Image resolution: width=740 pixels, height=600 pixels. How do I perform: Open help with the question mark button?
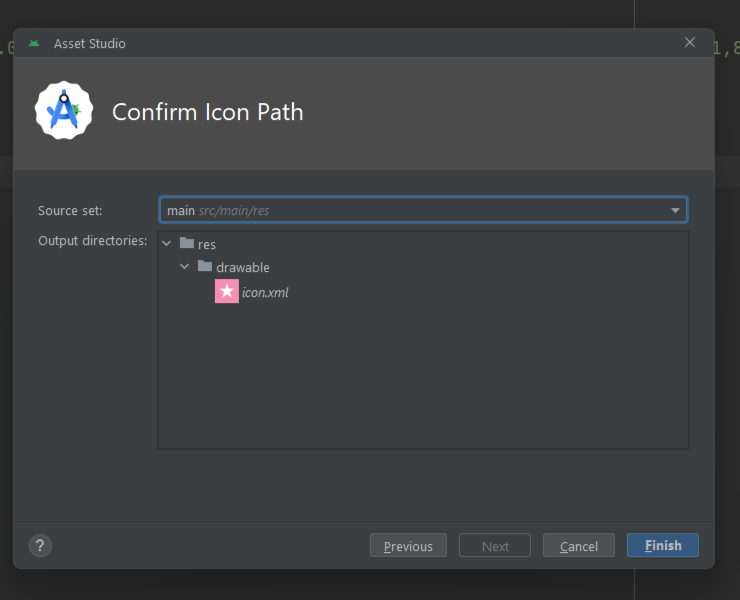pos(41,546)
